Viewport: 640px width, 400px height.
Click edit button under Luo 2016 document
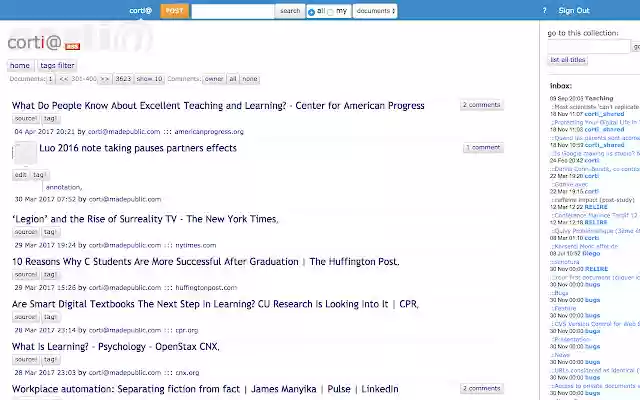click(x=20, y=175)
